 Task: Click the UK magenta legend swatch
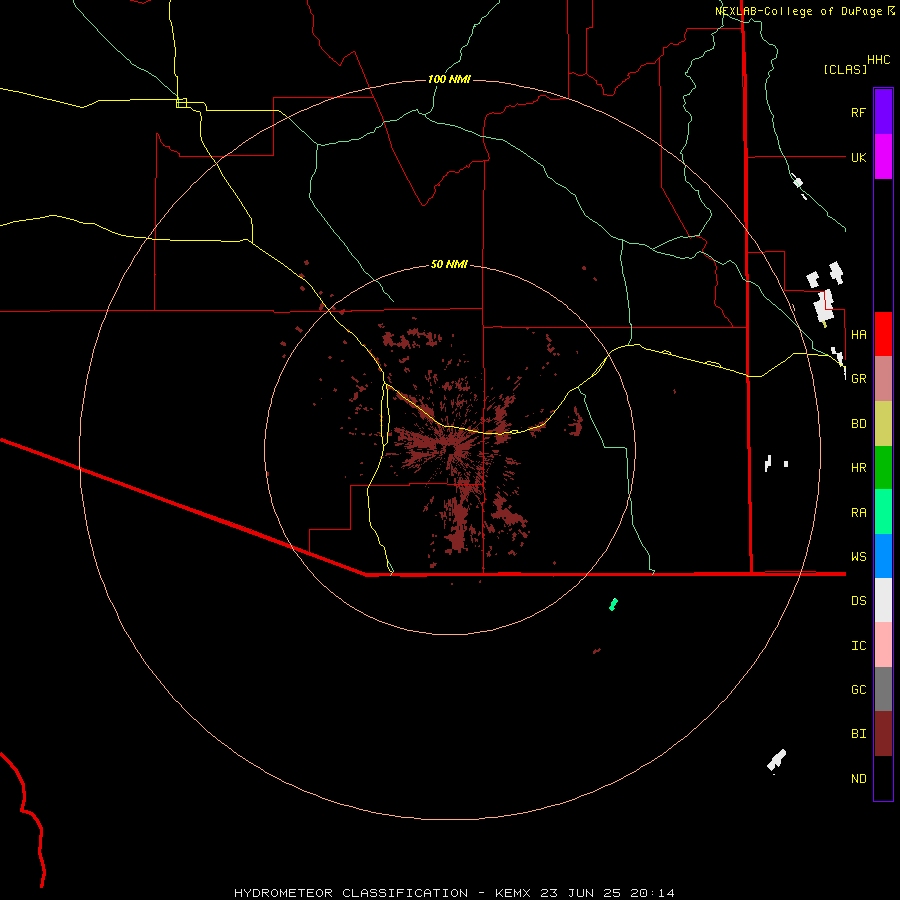click(883, 157)
